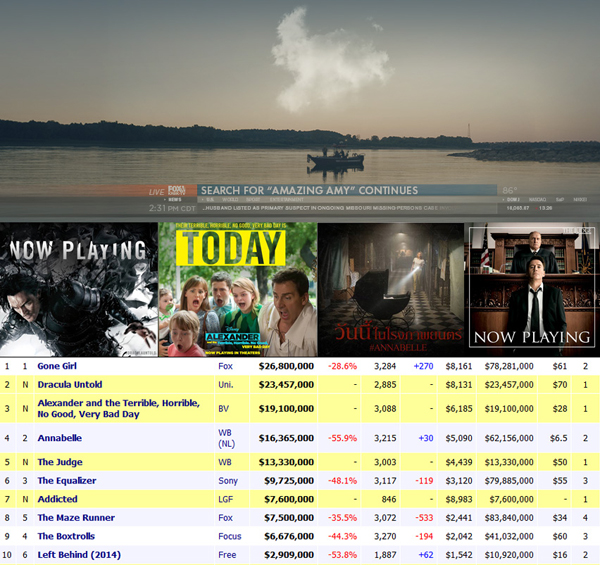Open The Boxtrolls movie link
Viewport: 600px width, 565px height.
point(66,536)
